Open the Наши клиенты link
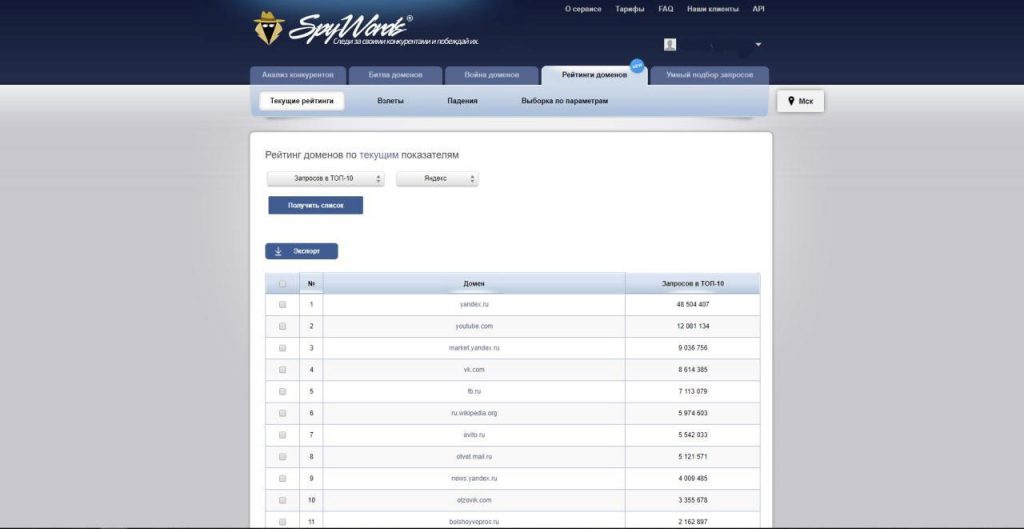 712,9
